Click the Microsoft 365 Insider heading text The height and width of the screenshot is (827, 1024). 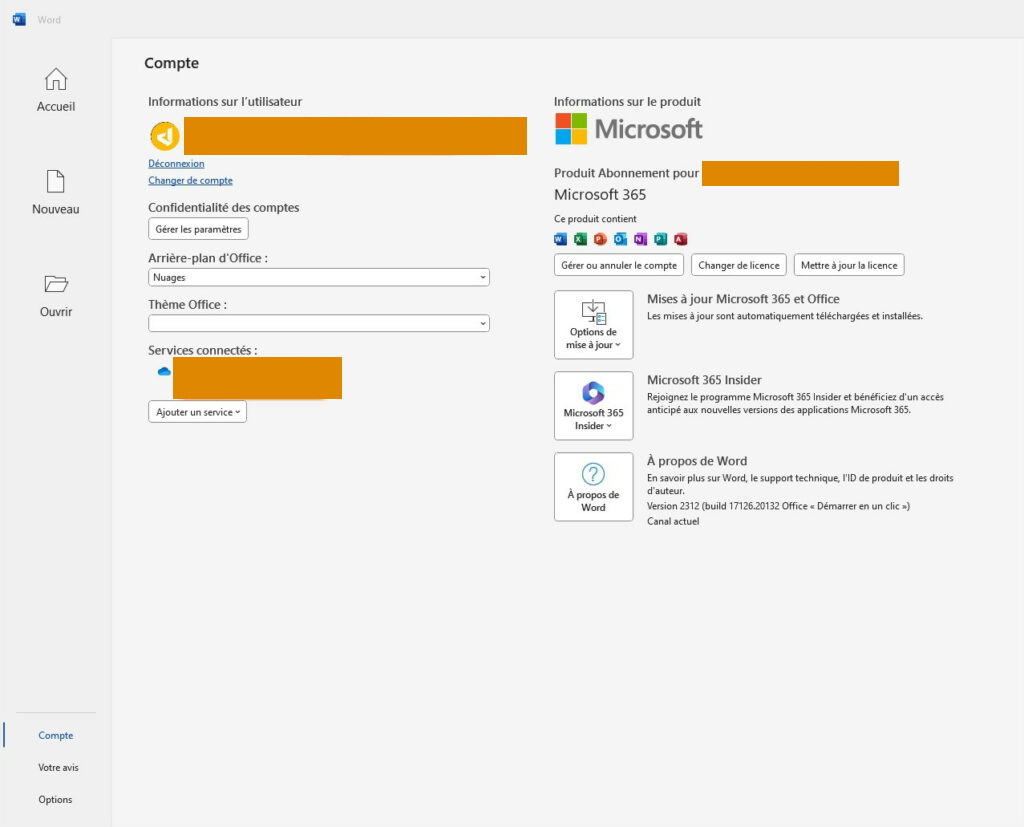(x=704, y=380)
